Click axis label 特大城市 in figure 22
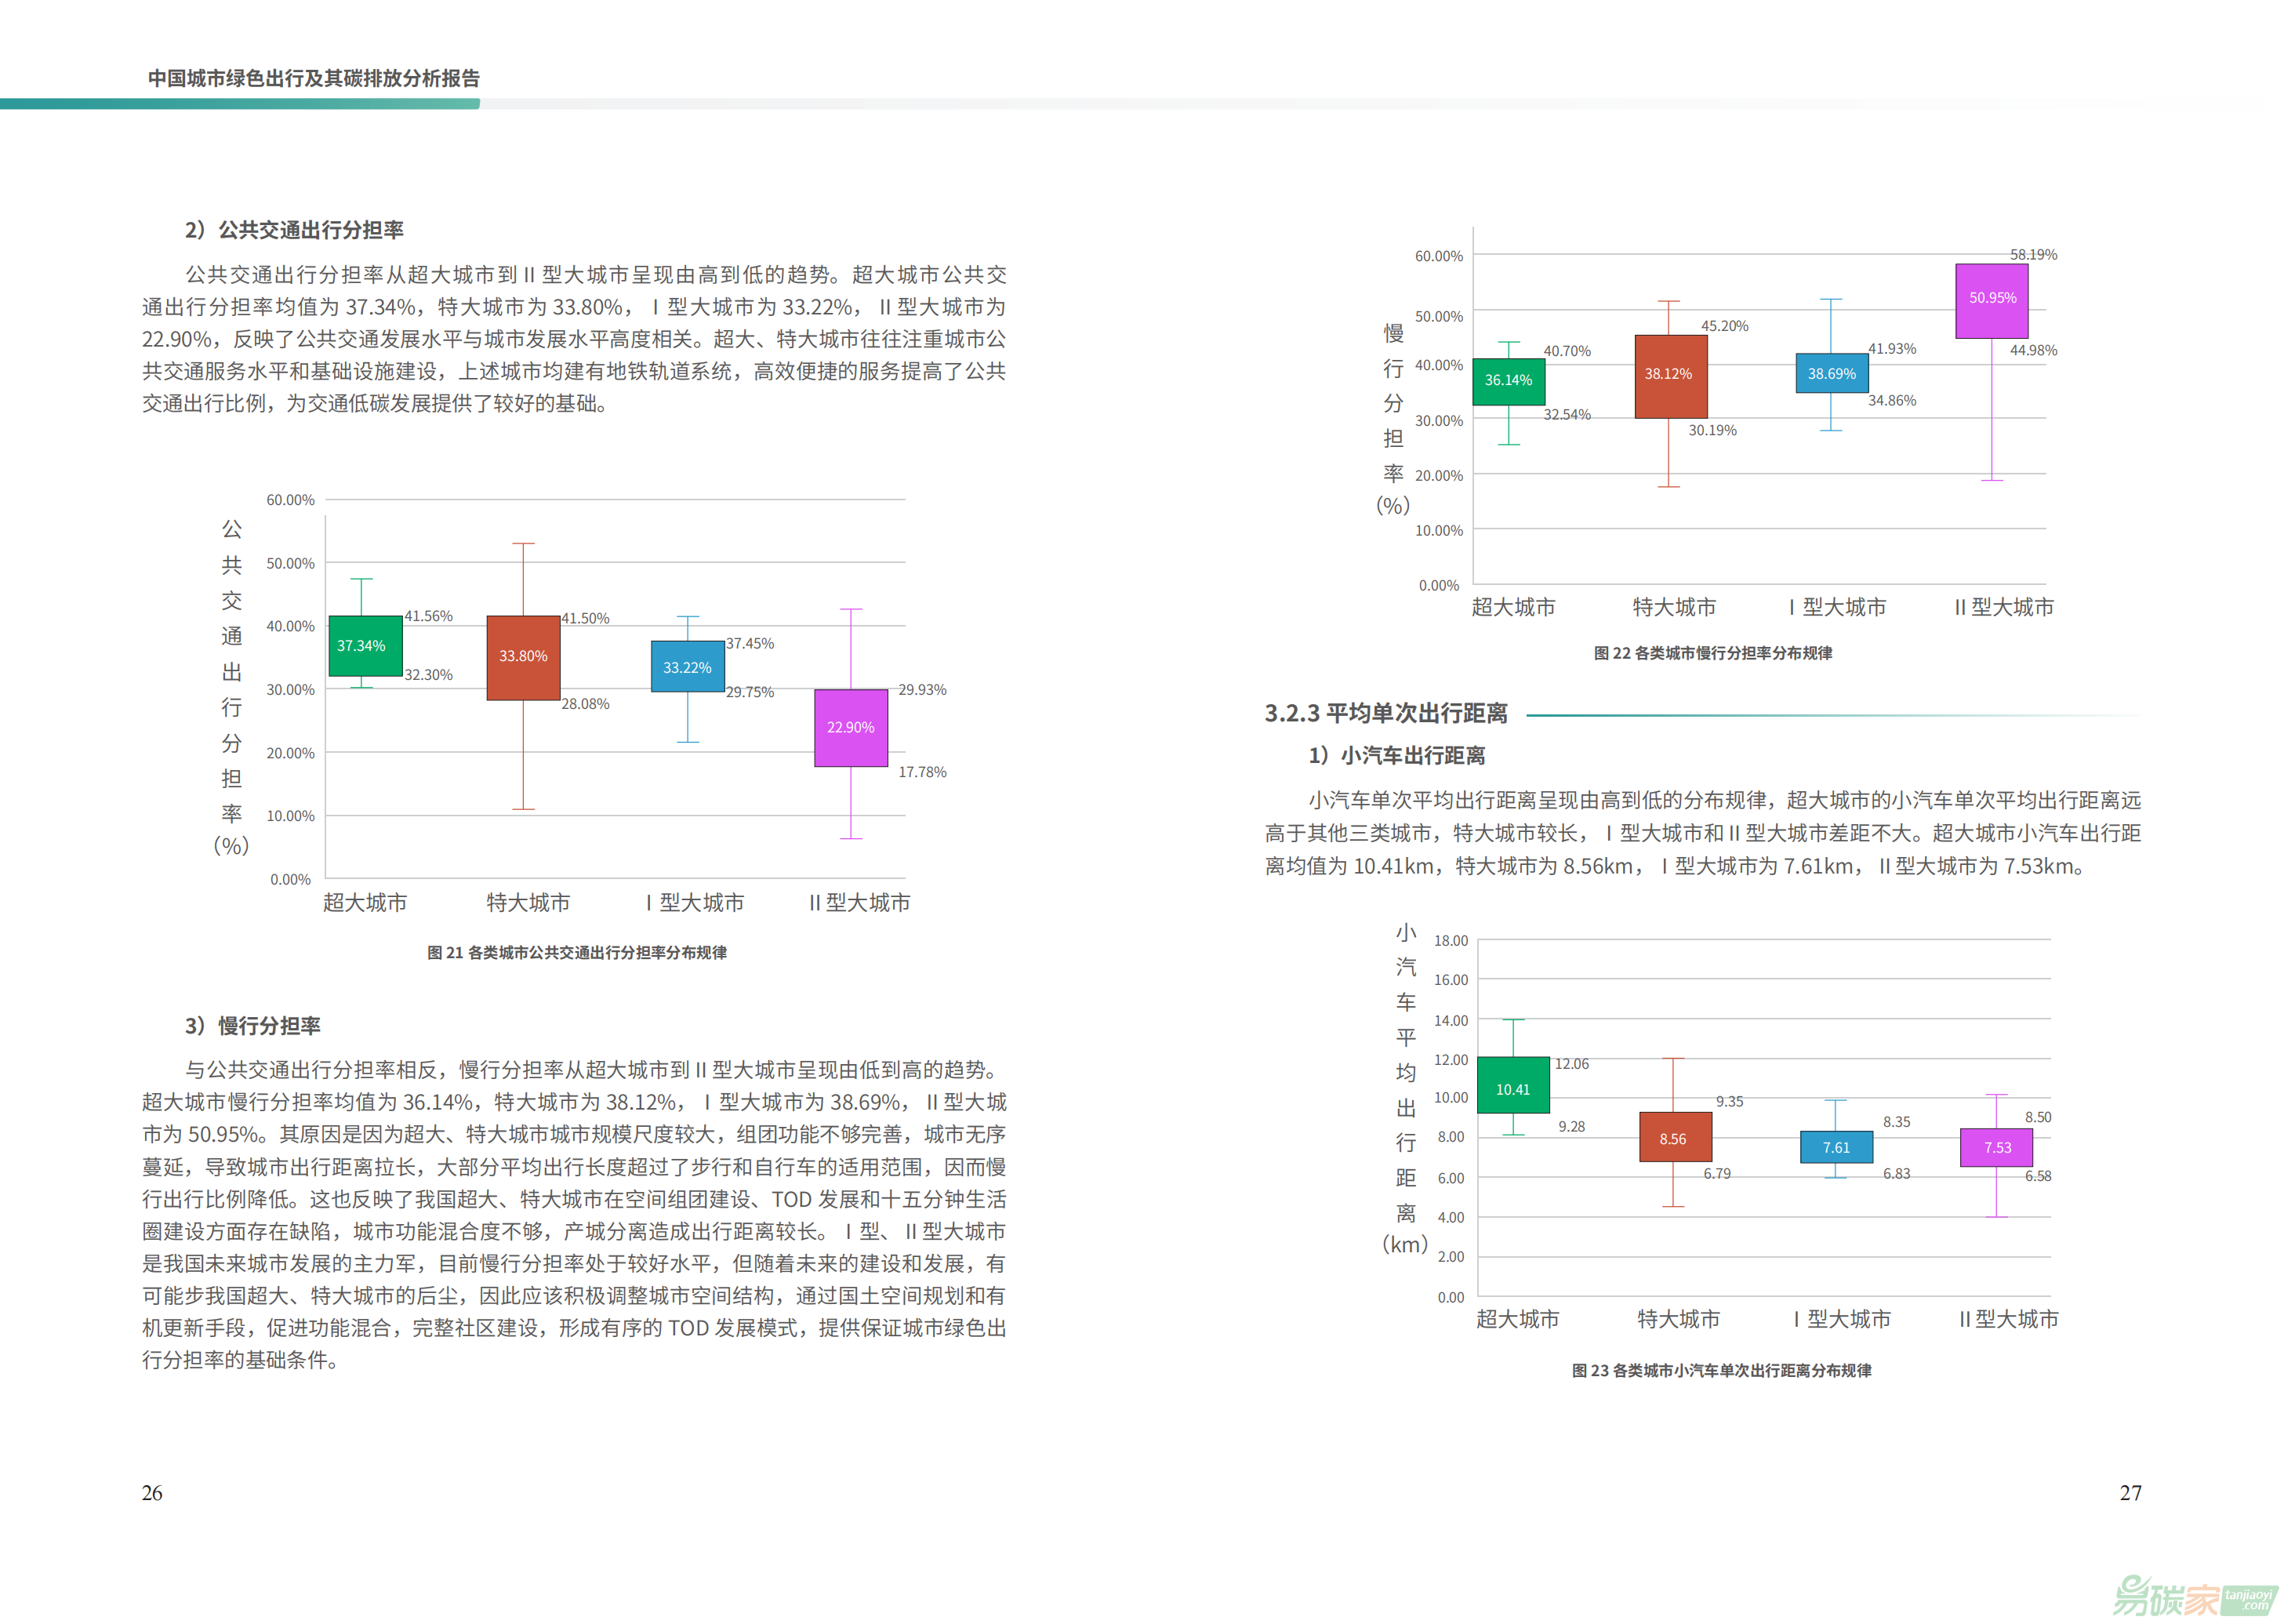This screenshot has width=2284, height=1624. [1674, 607]
